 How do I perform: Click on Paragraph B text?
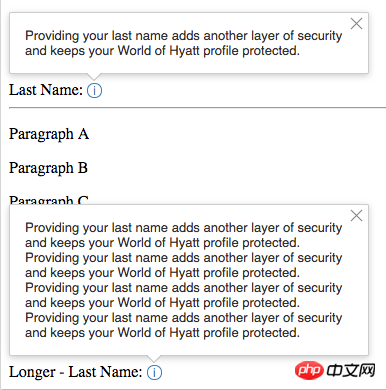pos(48,169)
